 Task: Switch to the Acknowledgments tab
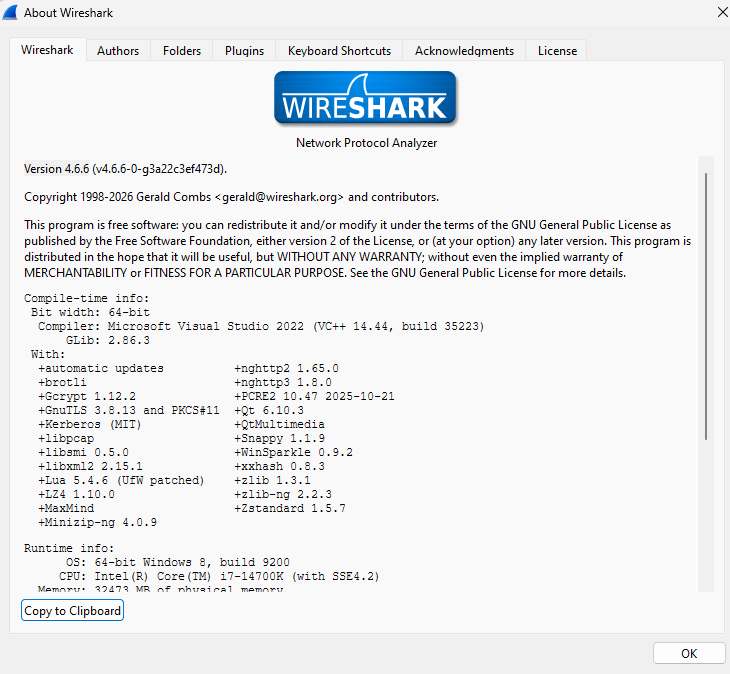click(464, 50)
